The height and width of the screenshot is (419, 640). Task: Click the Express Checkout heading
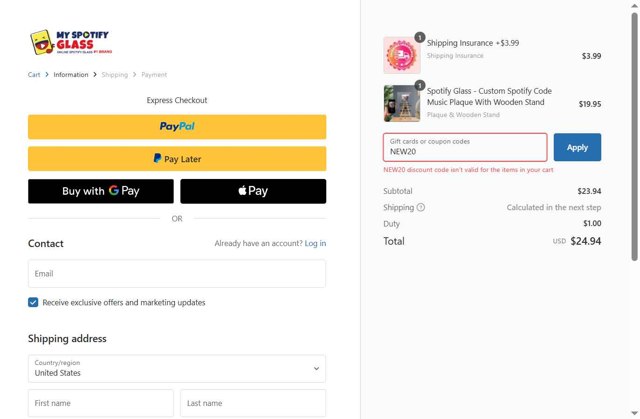point(177,100)
